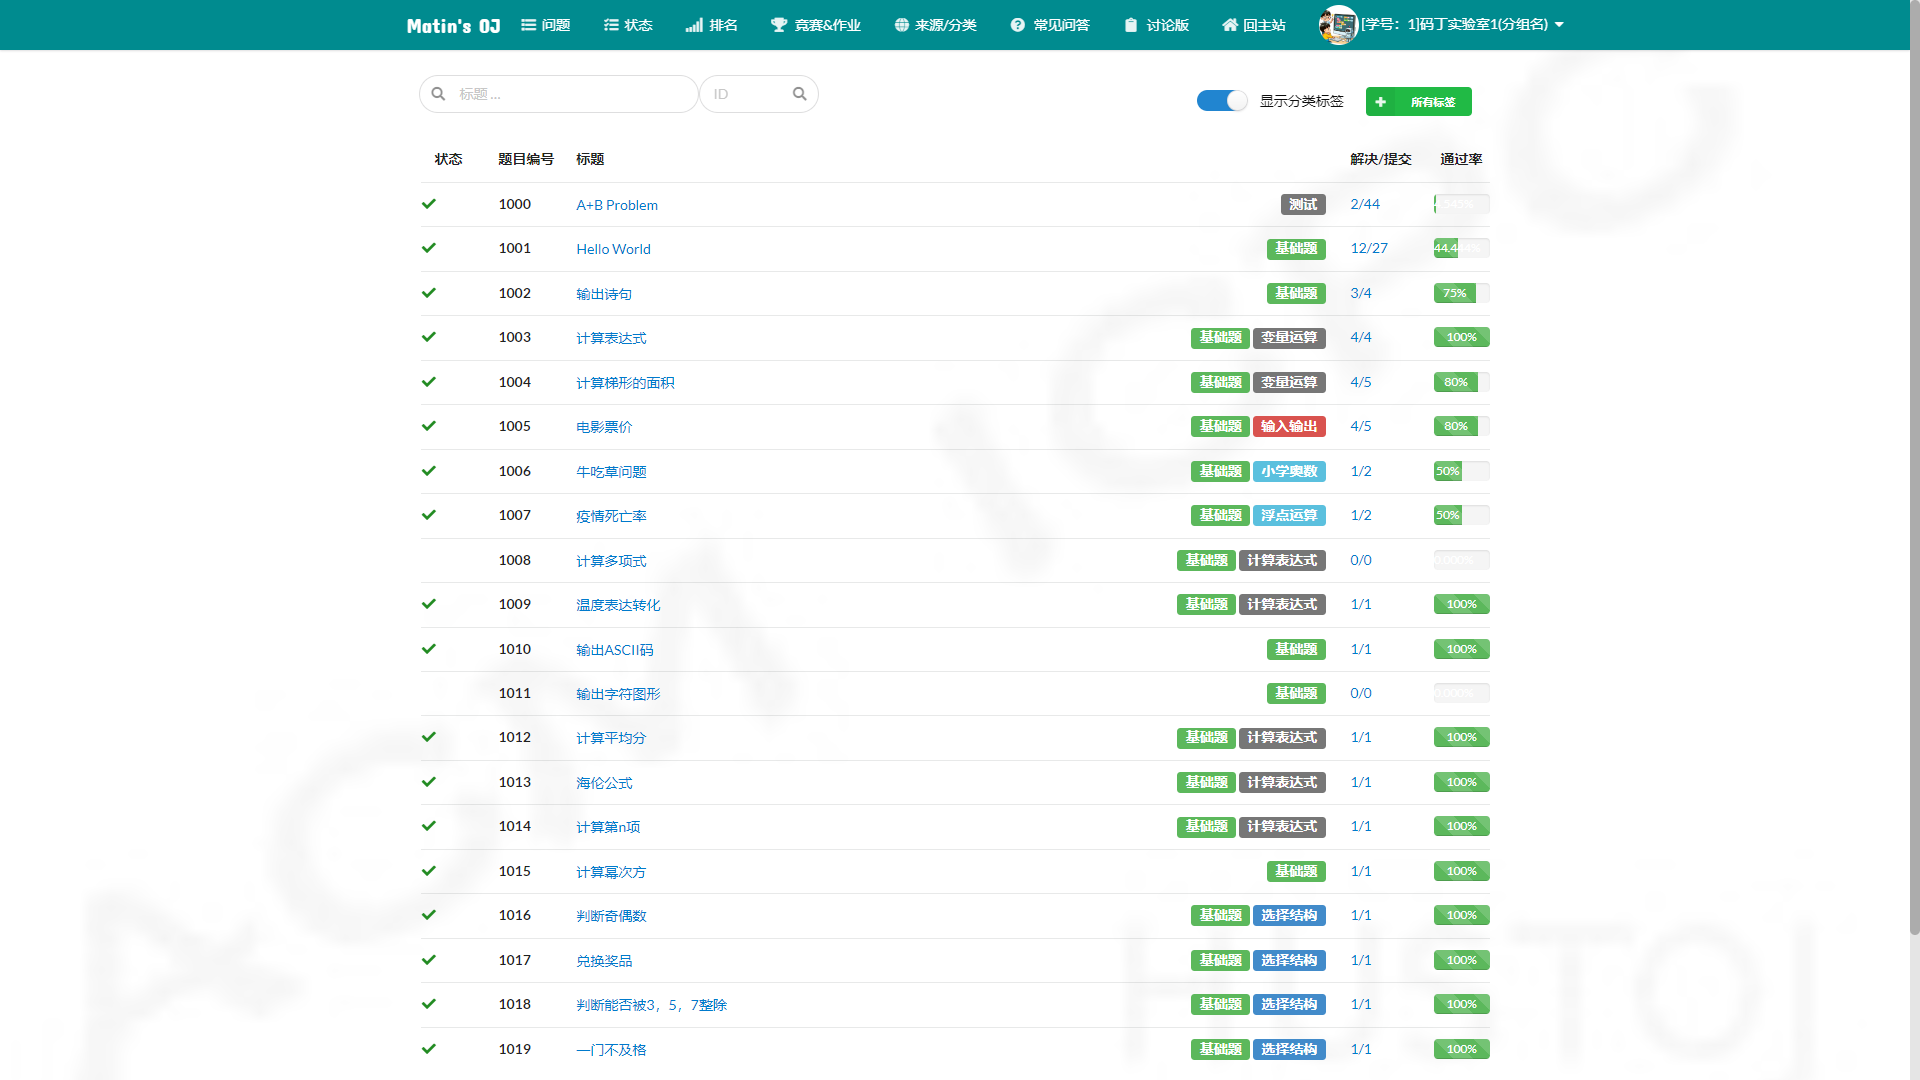Screen dimensions: 1920x1080
Task: Open the 讨论版 menu item
Action: click(1157, 25)
